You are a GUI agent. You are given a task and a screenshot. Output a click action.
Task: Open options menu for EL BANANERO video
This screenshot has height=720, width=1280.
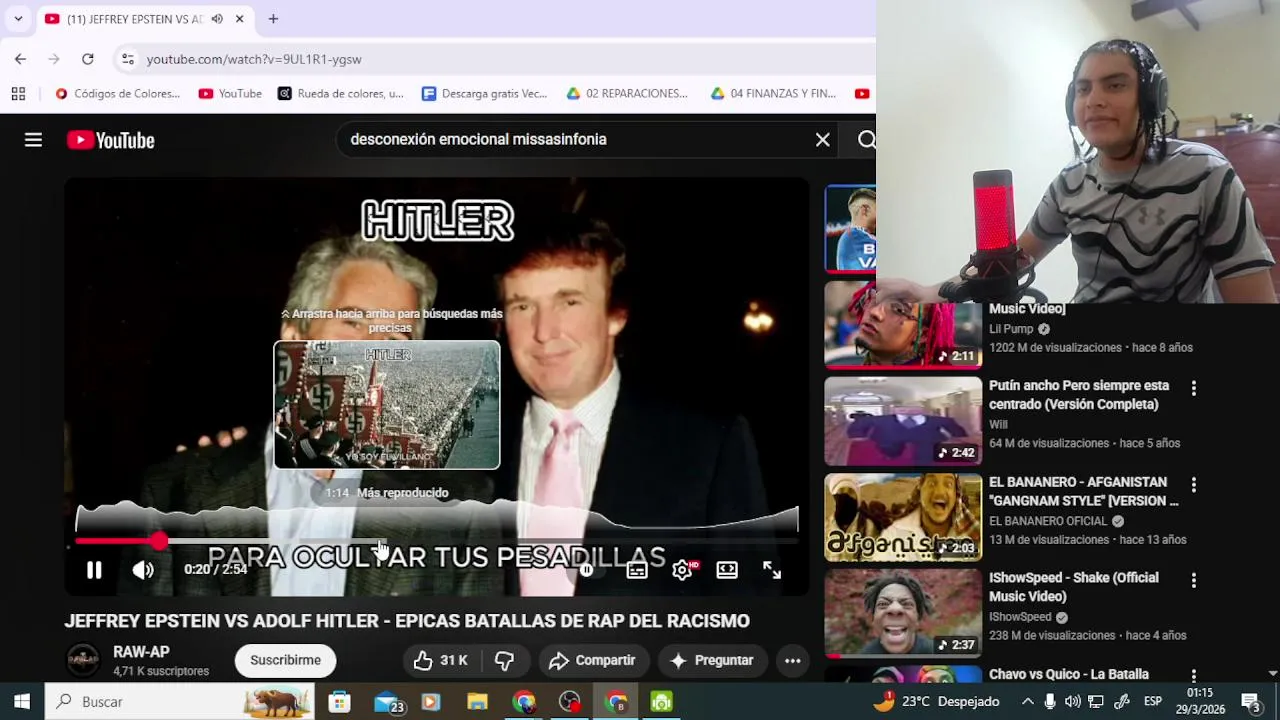pyautogui.click(x=1193, y=485)
